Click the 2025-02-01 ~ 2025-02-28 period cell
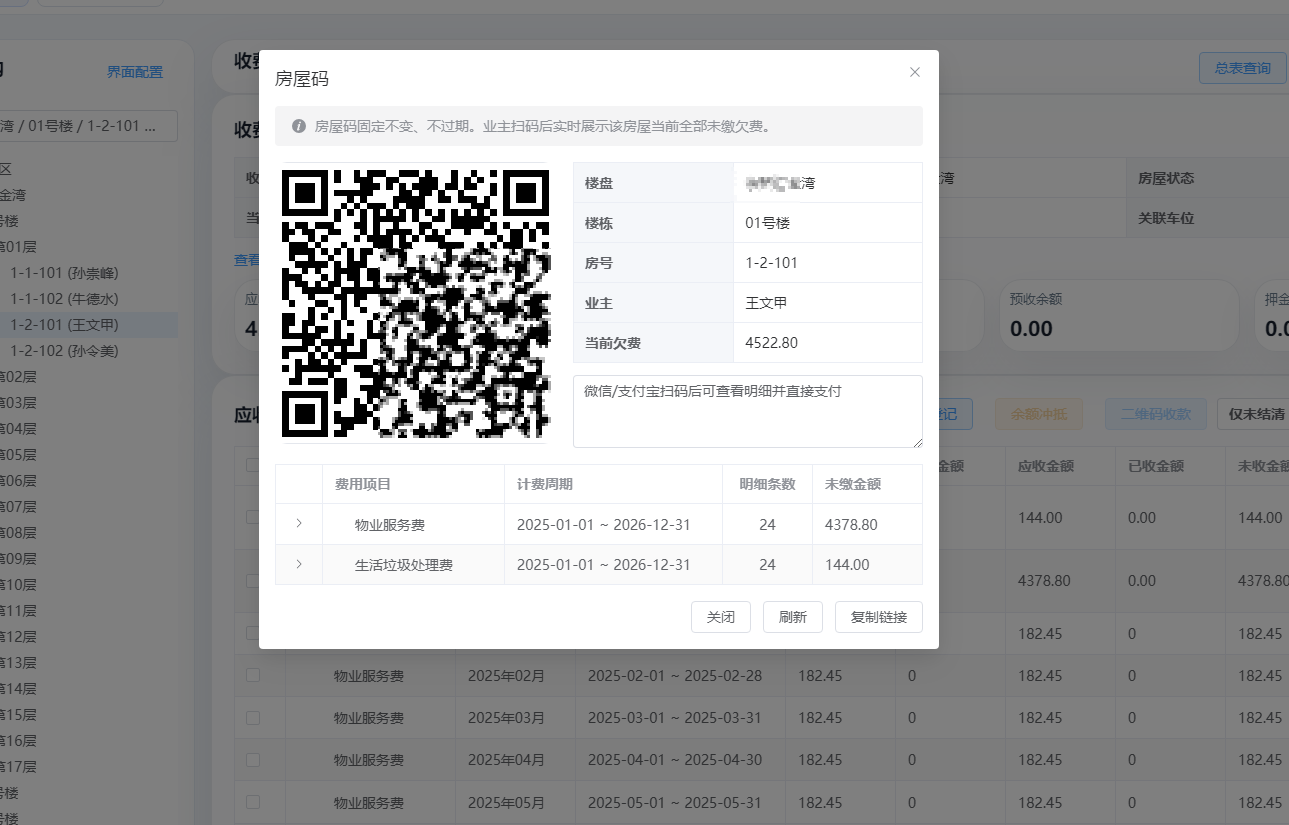This screenshot has width=1289, height=825. point(675,676)
